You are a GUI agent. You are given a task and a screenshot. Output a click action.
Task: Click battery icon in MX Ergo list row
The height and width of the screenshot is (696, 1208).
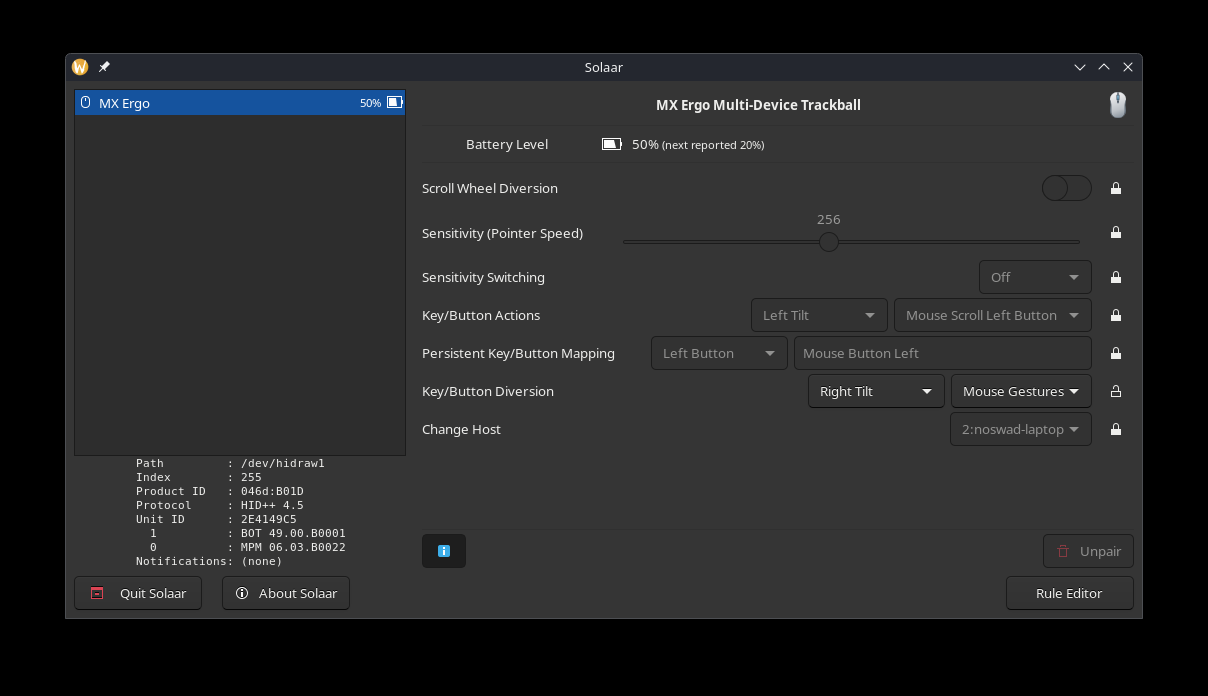[x=394, y=103]
